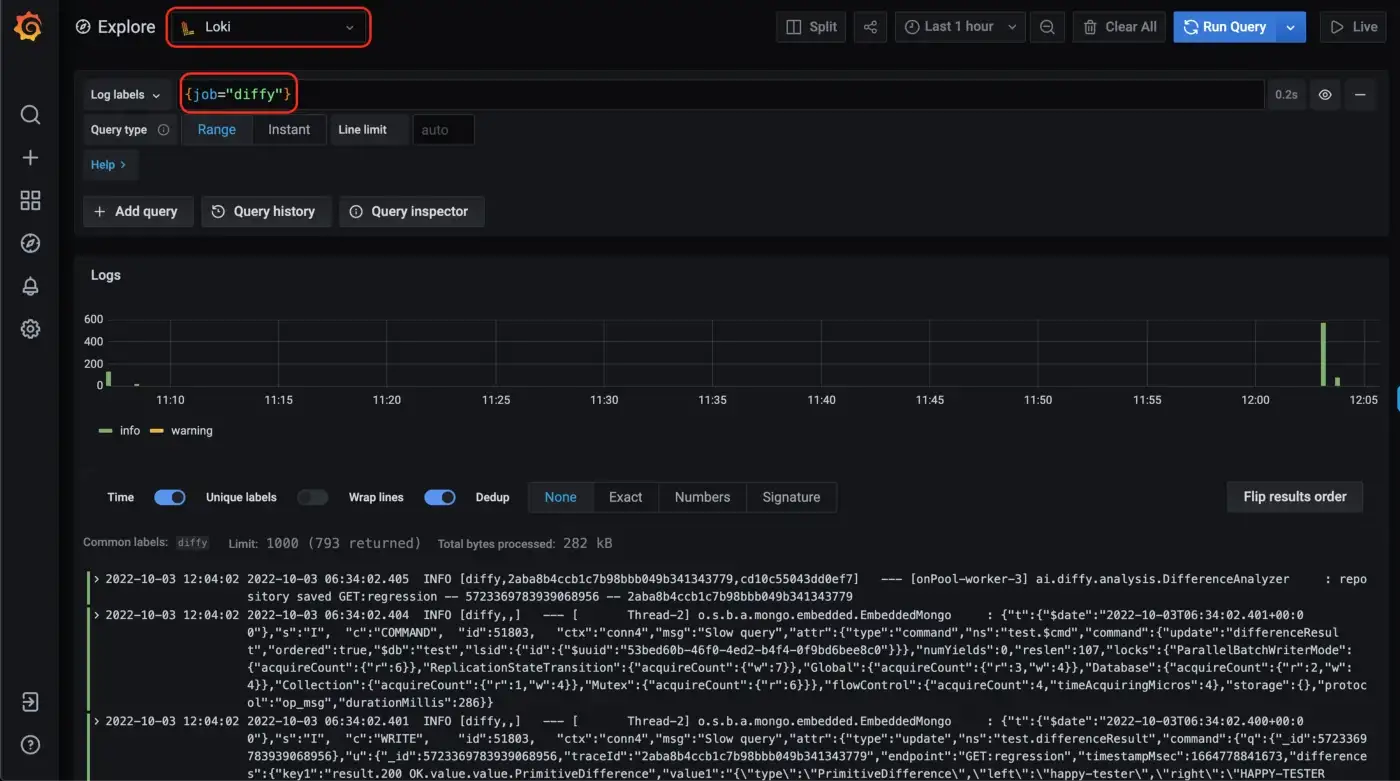Open Grafana home logo
Screen dimensions: 1400x781
pos(28,27)
